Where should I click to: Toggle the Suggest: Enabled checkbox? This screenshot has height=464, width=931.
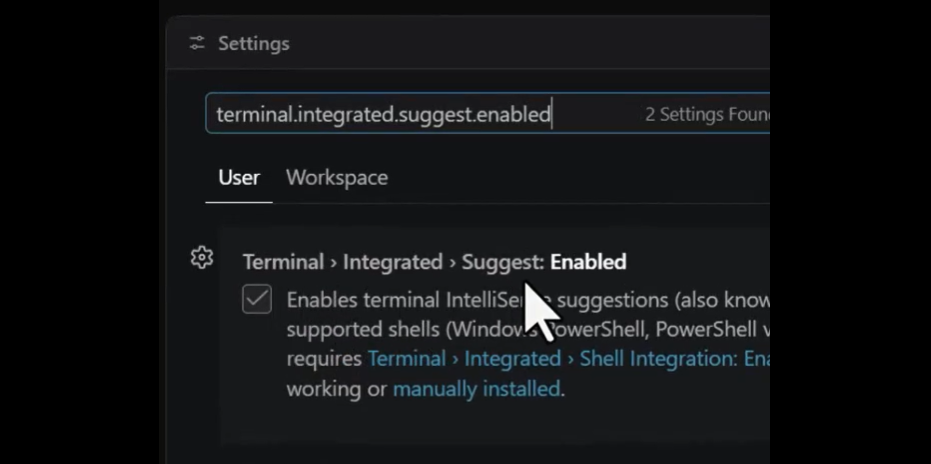tap(257, 299)
